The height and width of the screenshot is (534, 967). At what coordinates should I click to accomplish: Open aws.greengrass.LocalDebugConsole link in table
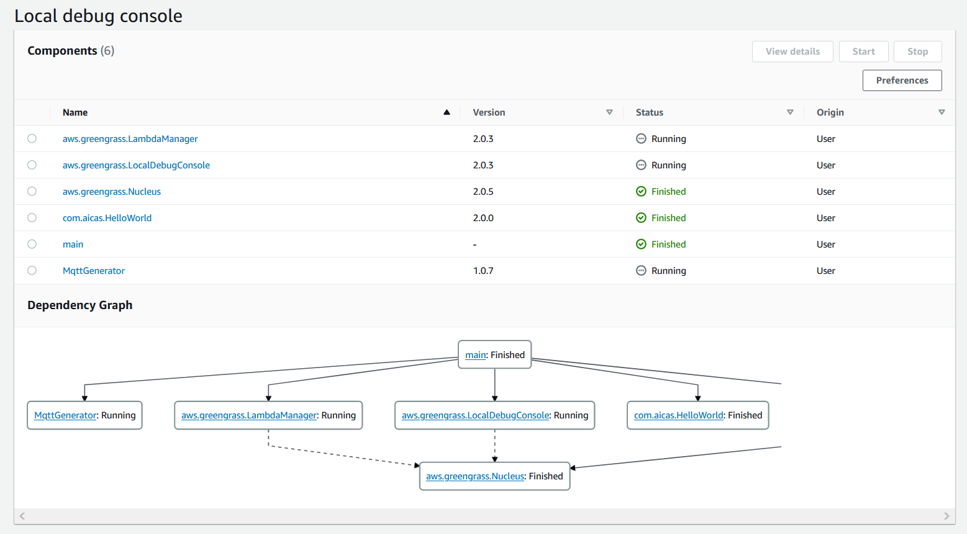tap(136, 165)
